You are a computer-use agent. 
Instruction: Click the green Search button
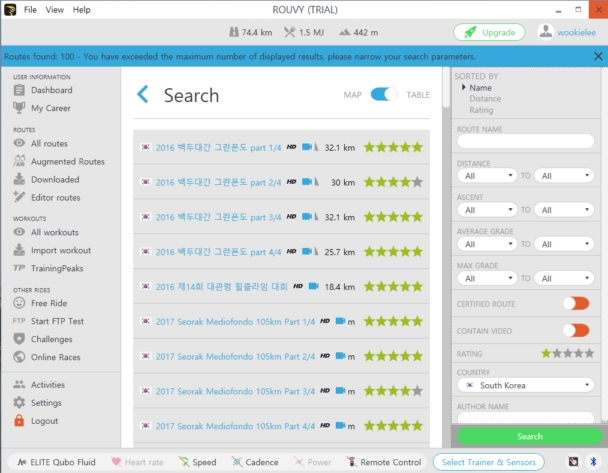click(530, 436)
